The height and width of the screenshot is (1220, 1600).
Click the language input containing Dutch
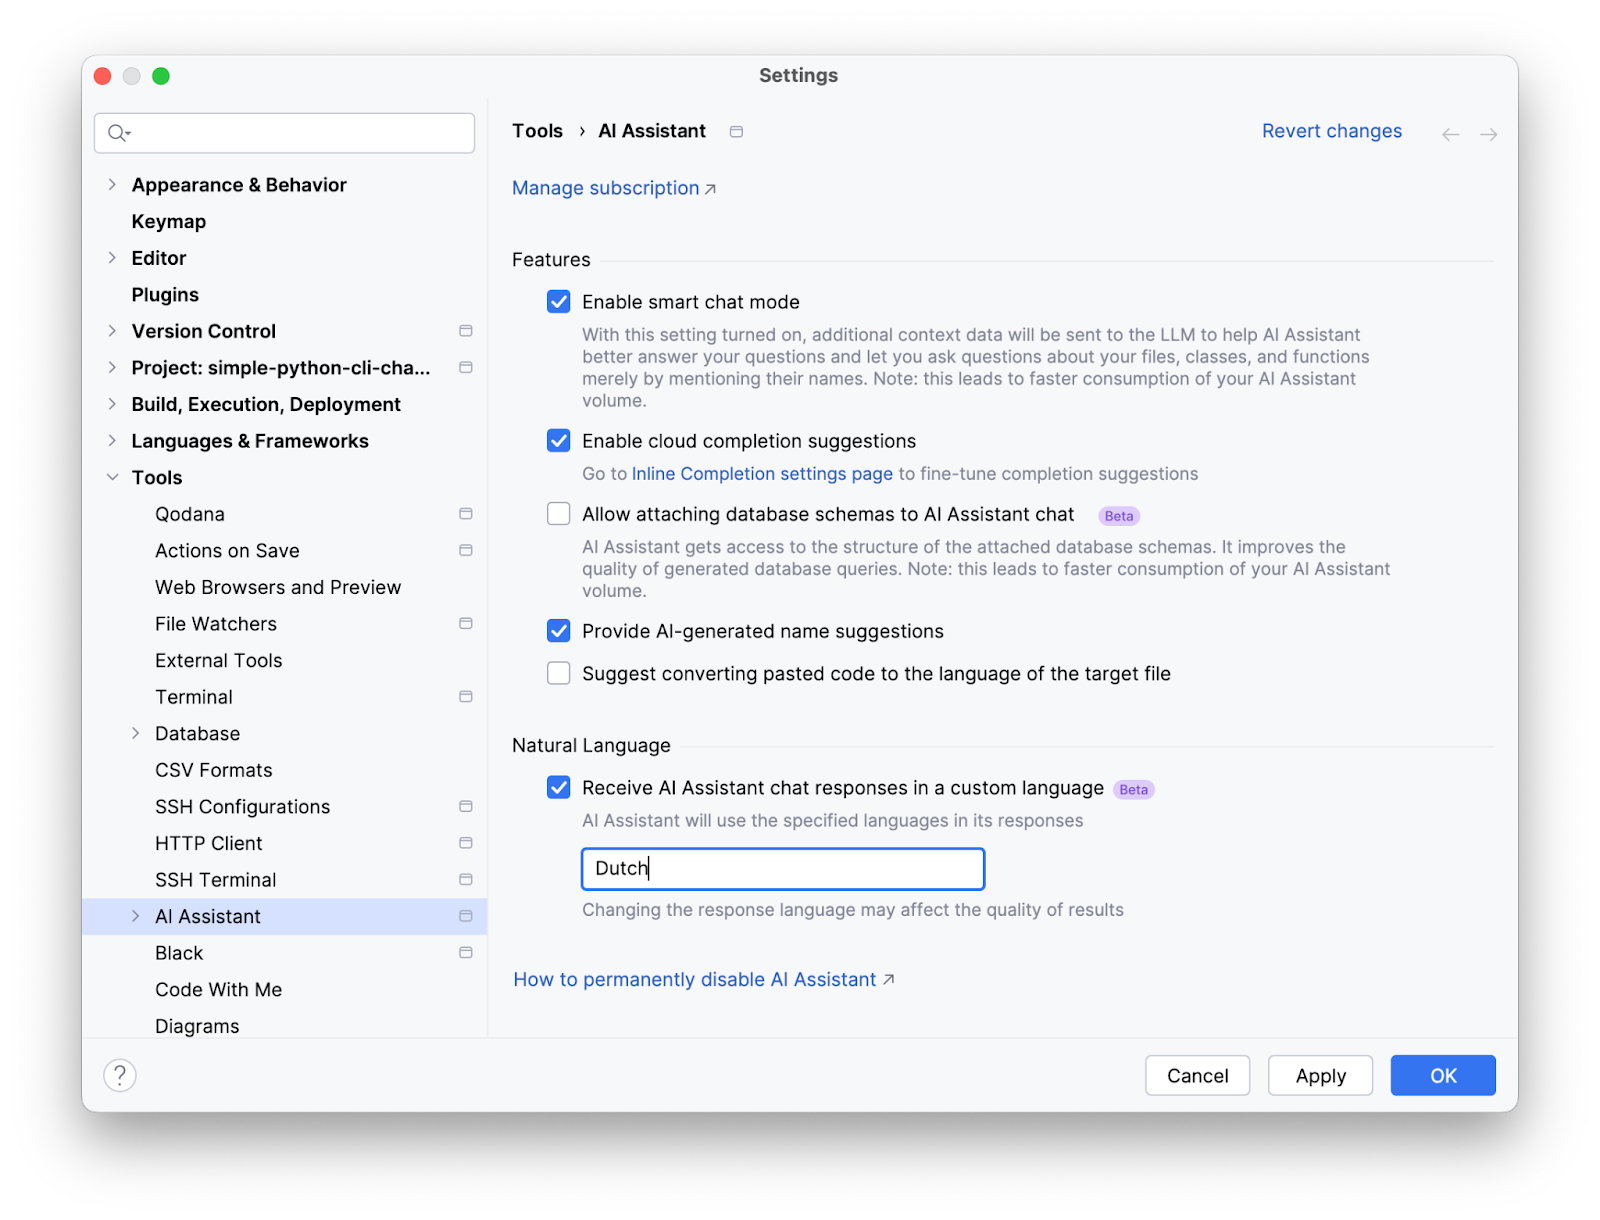click(783, 869)
